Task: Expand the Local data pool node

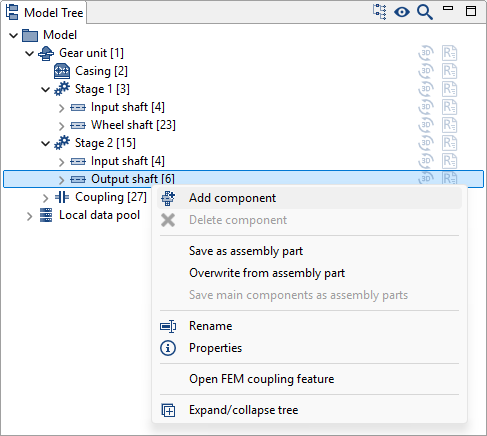Action: click(30, 216)
